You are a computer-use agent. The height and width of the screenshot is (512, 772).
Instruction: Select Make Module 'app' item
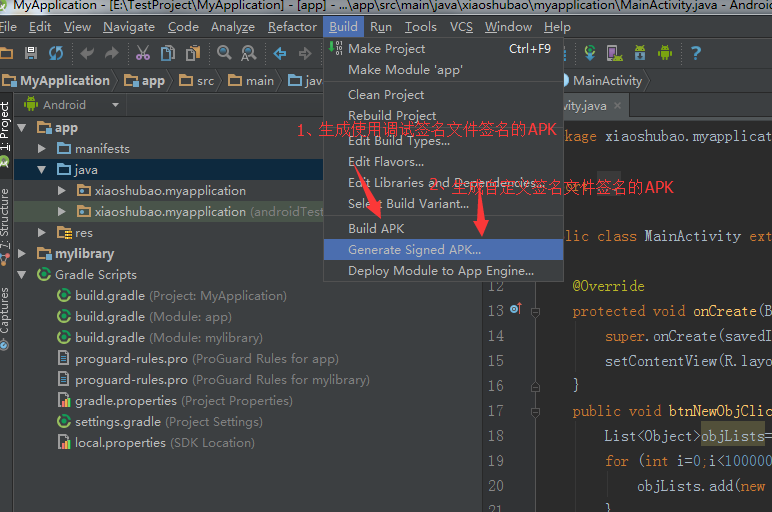click(443, 70)
